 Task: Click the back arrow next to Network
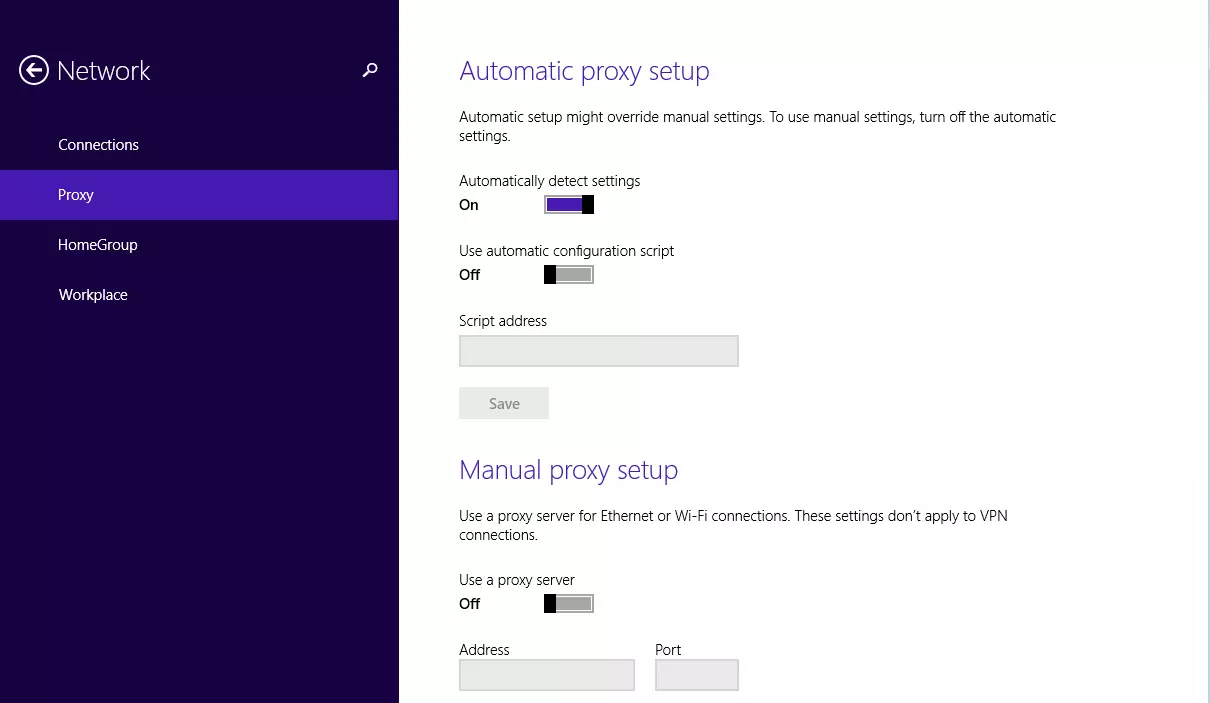coord(34,70)
